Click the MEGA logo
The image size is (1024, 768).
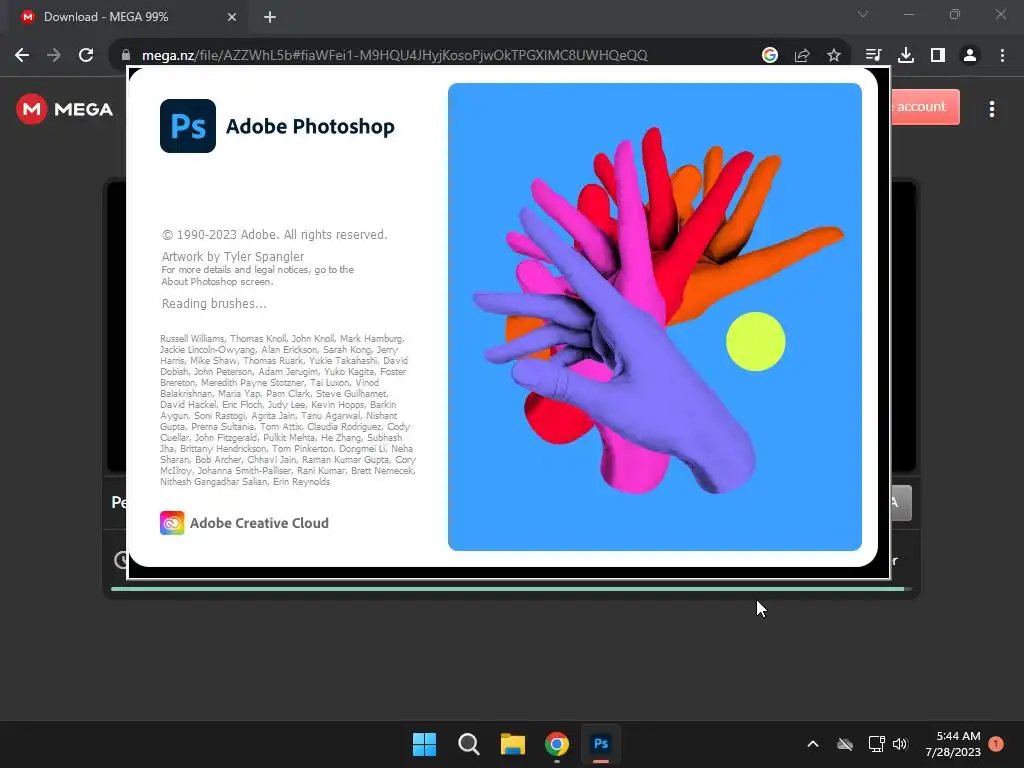65,109
